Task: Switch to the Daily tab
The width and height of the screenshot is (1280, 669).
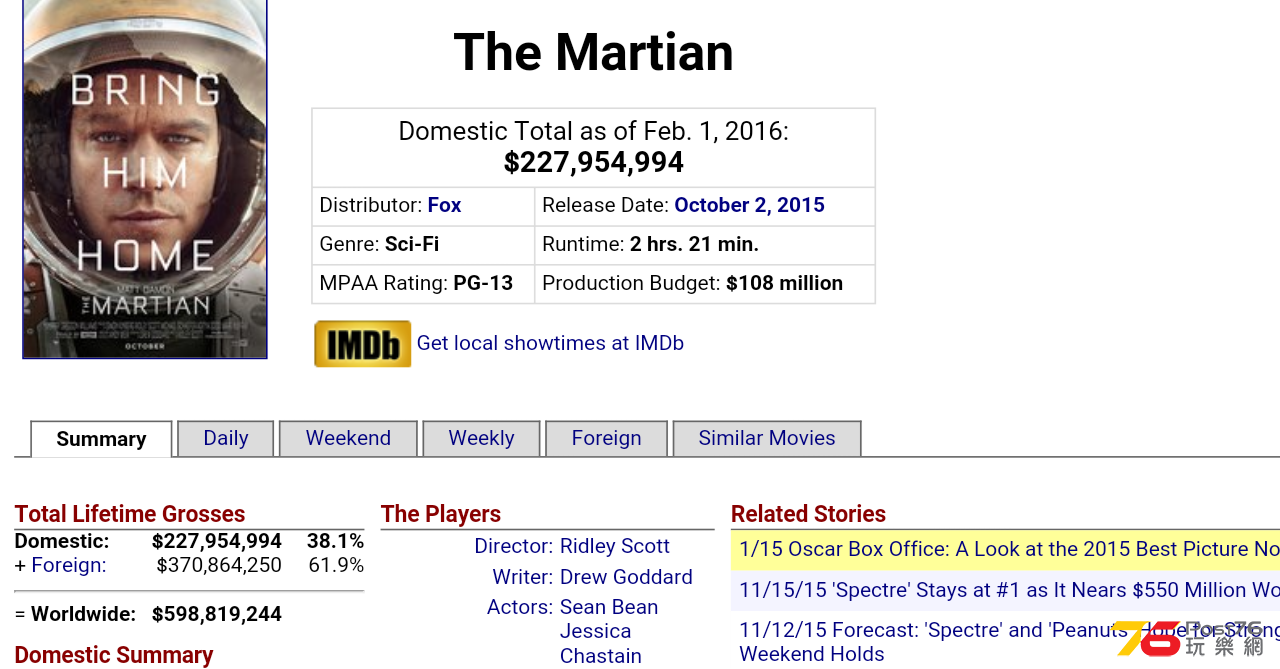Action: point(226,438)
